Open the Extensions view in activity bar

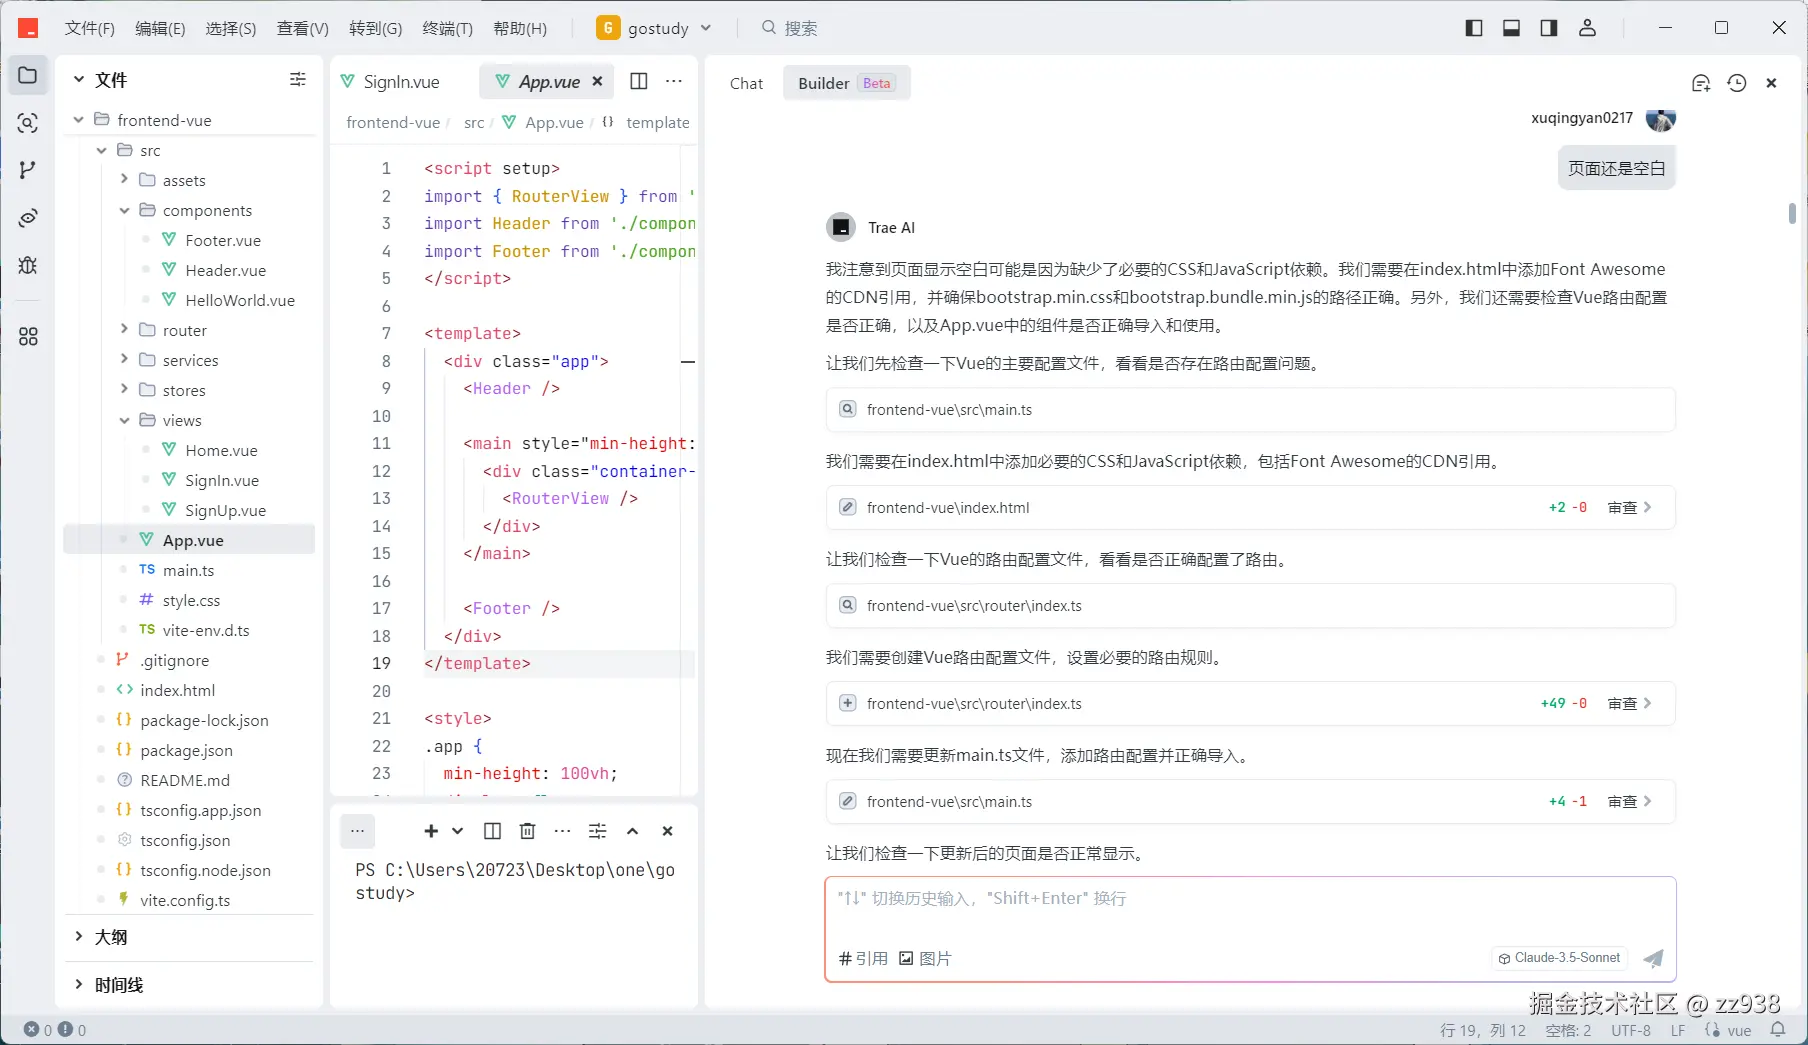coord(28,337)
